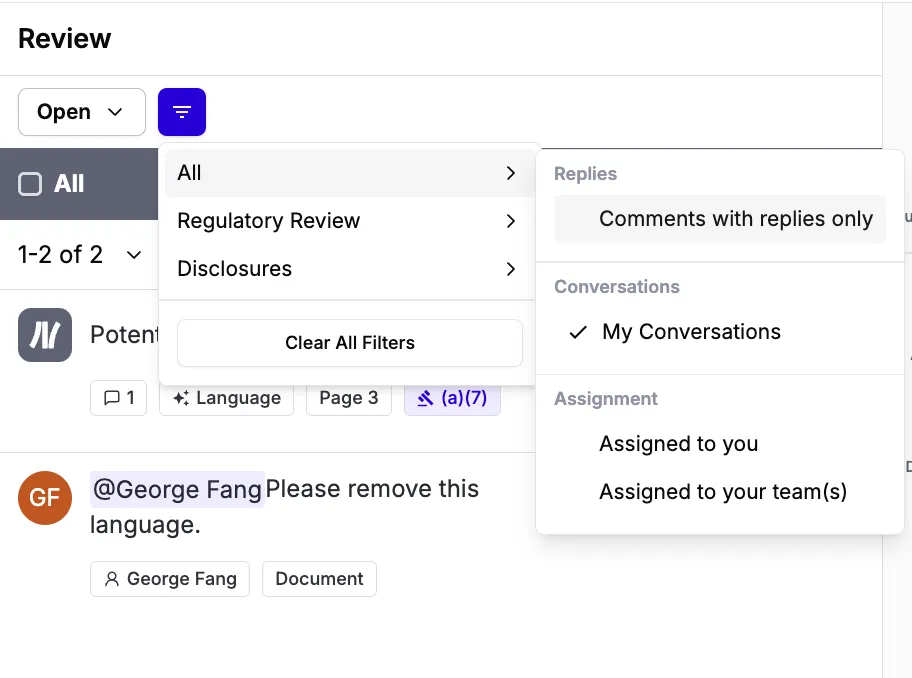912x678 pixels.
Task: Click the @George Fang mention
Action: [x=177, y=490]
